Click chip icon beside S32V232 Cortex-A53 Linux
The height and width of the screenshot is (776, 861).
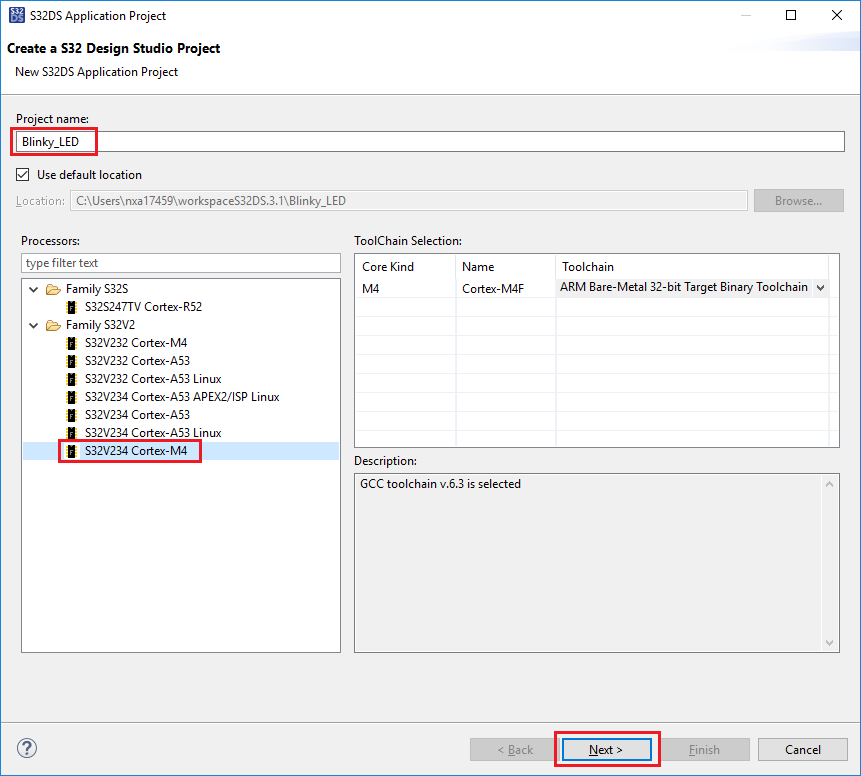pos(71,379)
